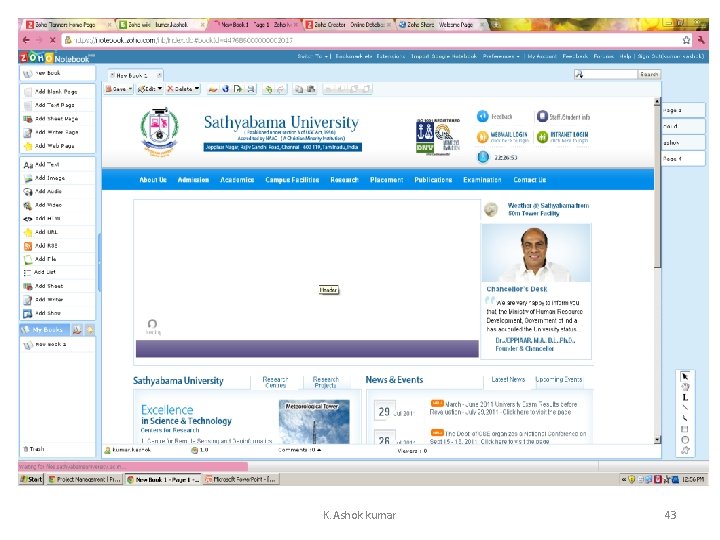Click Add Sheet Page in sidebar
Image resolution: width=720 pixels, height=540 pixels.
click(x=56, y=118)
